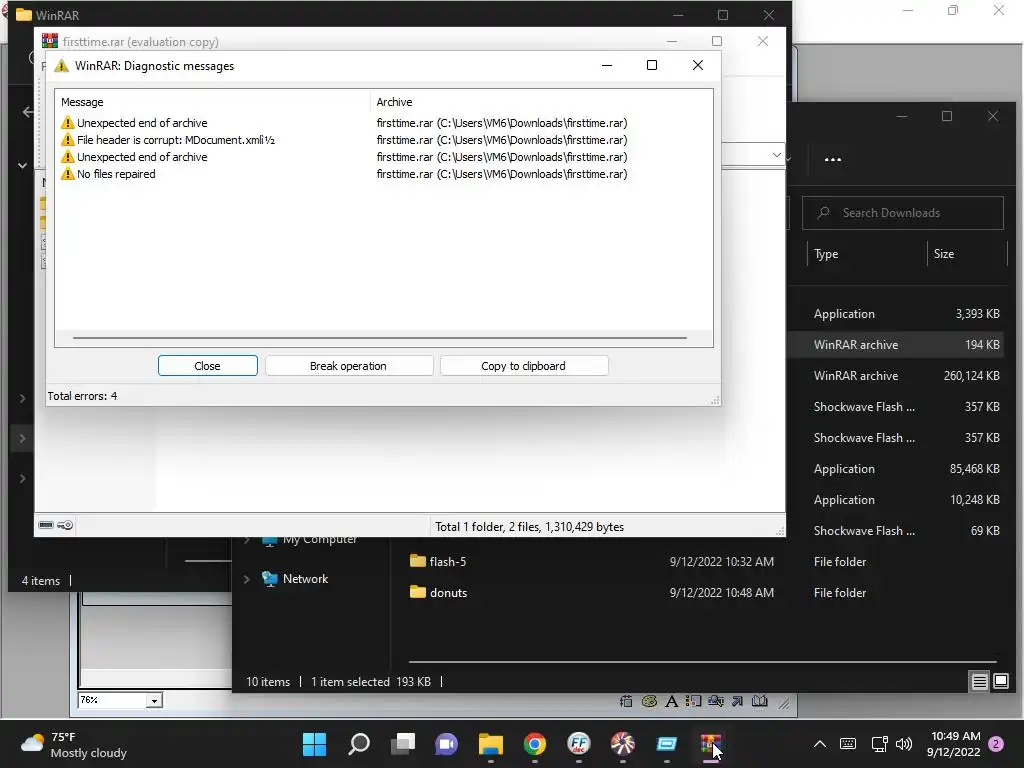Open the FFdec app on the taskbar
This screenshot has height=768, width=1024.
[579, 744]
